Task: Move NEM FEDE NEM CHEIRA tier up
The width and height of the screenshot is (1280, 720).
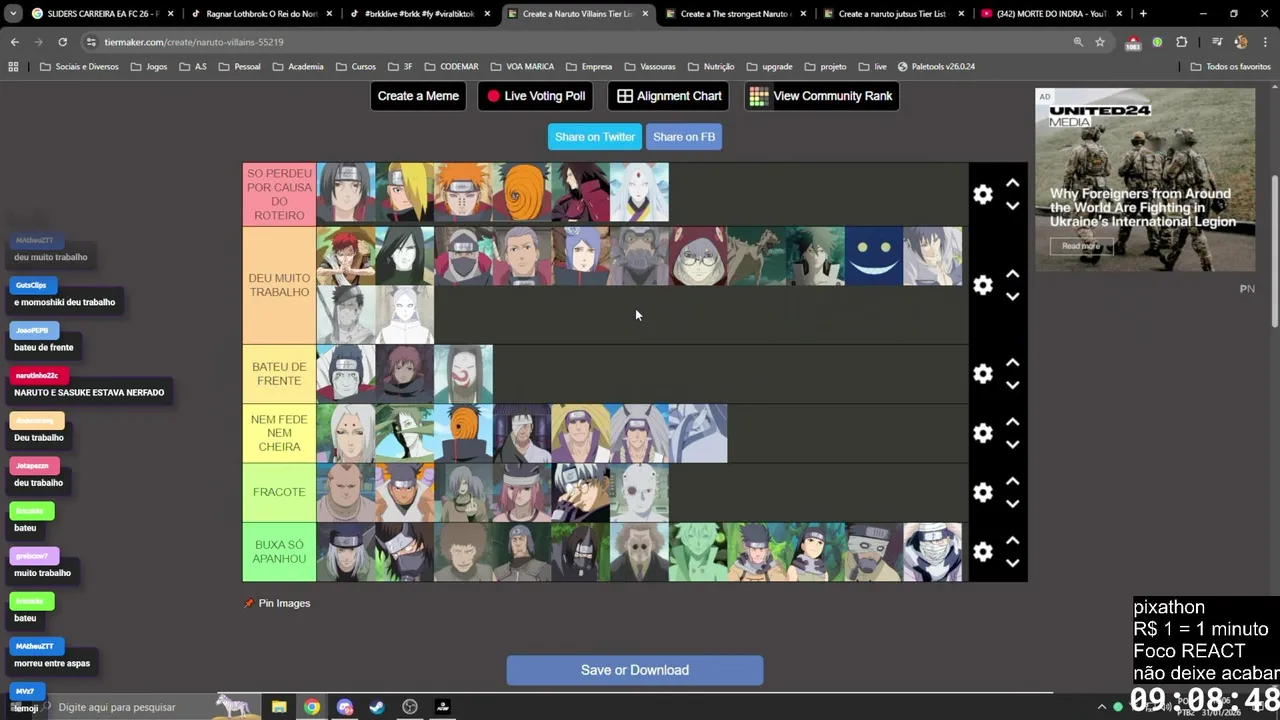Action: click(1012, 421)
